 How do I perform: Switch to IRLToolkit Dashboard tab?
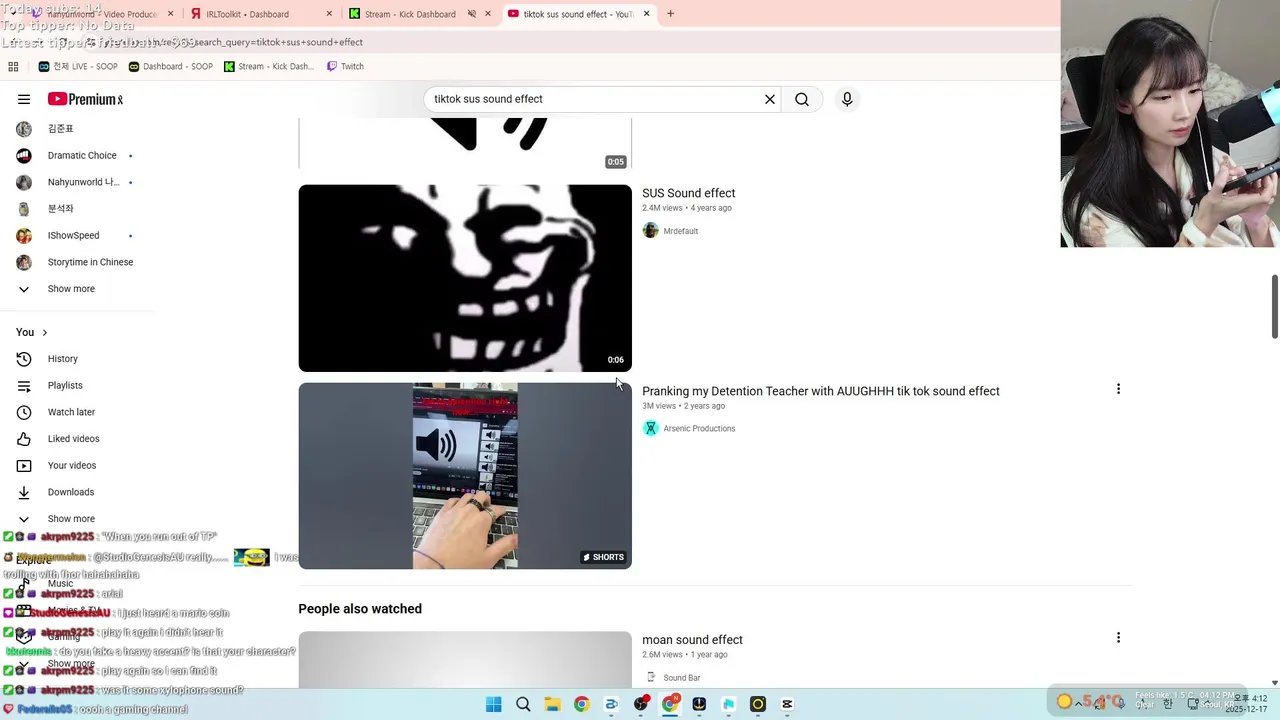259,14
